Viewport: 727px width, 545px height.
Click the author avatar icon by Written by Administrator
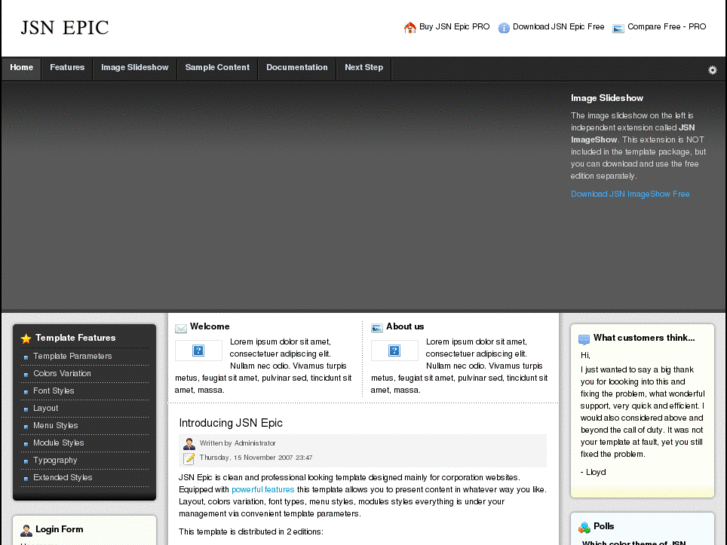189,444
